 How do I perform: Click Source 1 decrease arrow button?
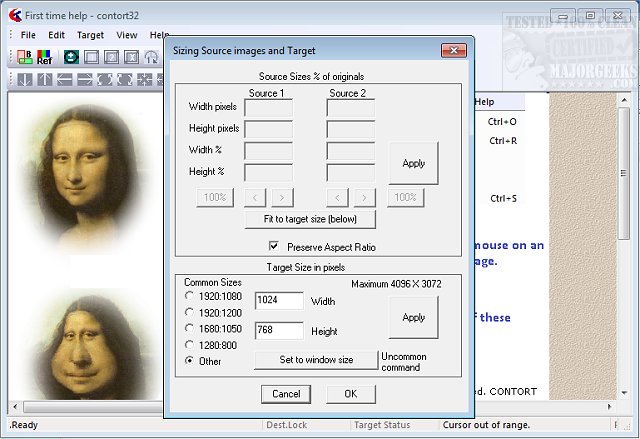click(x=255, y=197)
